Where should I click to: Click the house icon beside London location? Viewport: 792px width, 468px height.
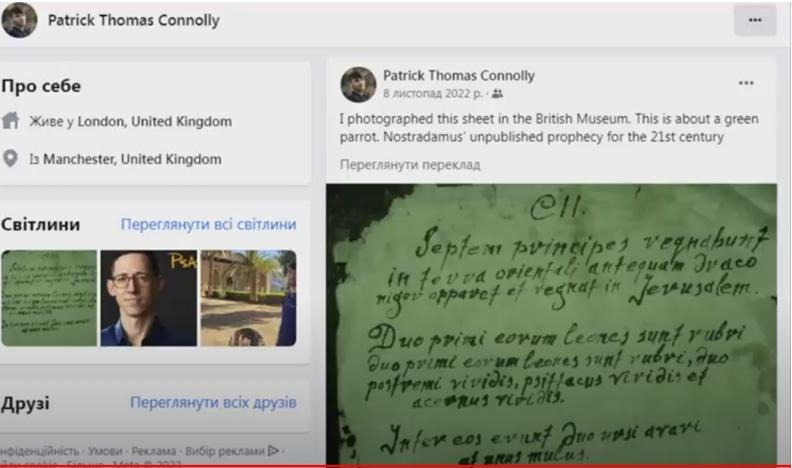pyautogui.click(x=11, y=121)
